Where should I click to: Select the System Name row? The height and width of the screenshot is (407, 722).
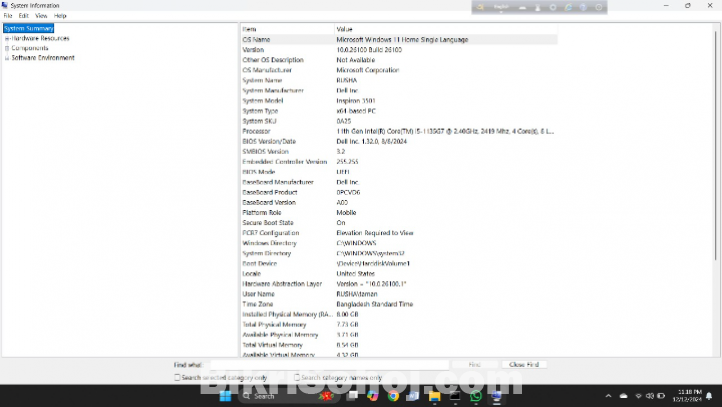click(399, 80)
